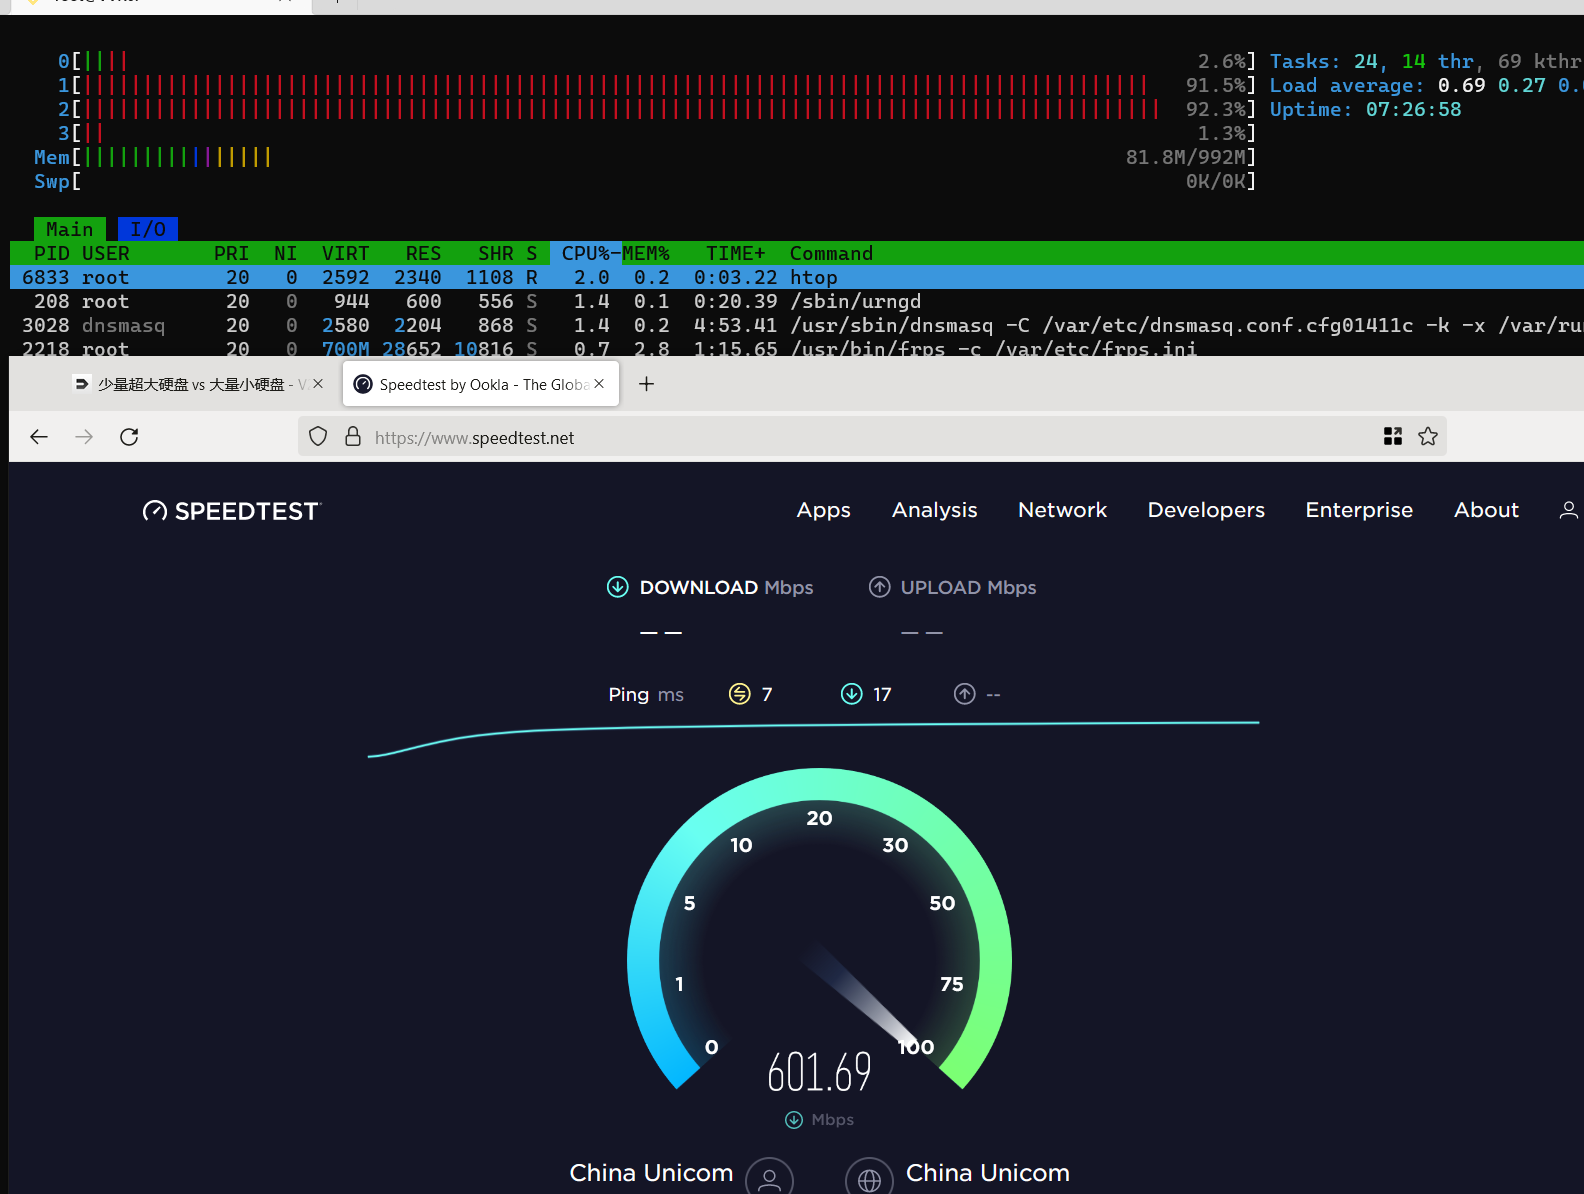This screenshot has height=1194, width=1584.
Task: Close the Speedtest by Ookla tab
Action: 599,384
